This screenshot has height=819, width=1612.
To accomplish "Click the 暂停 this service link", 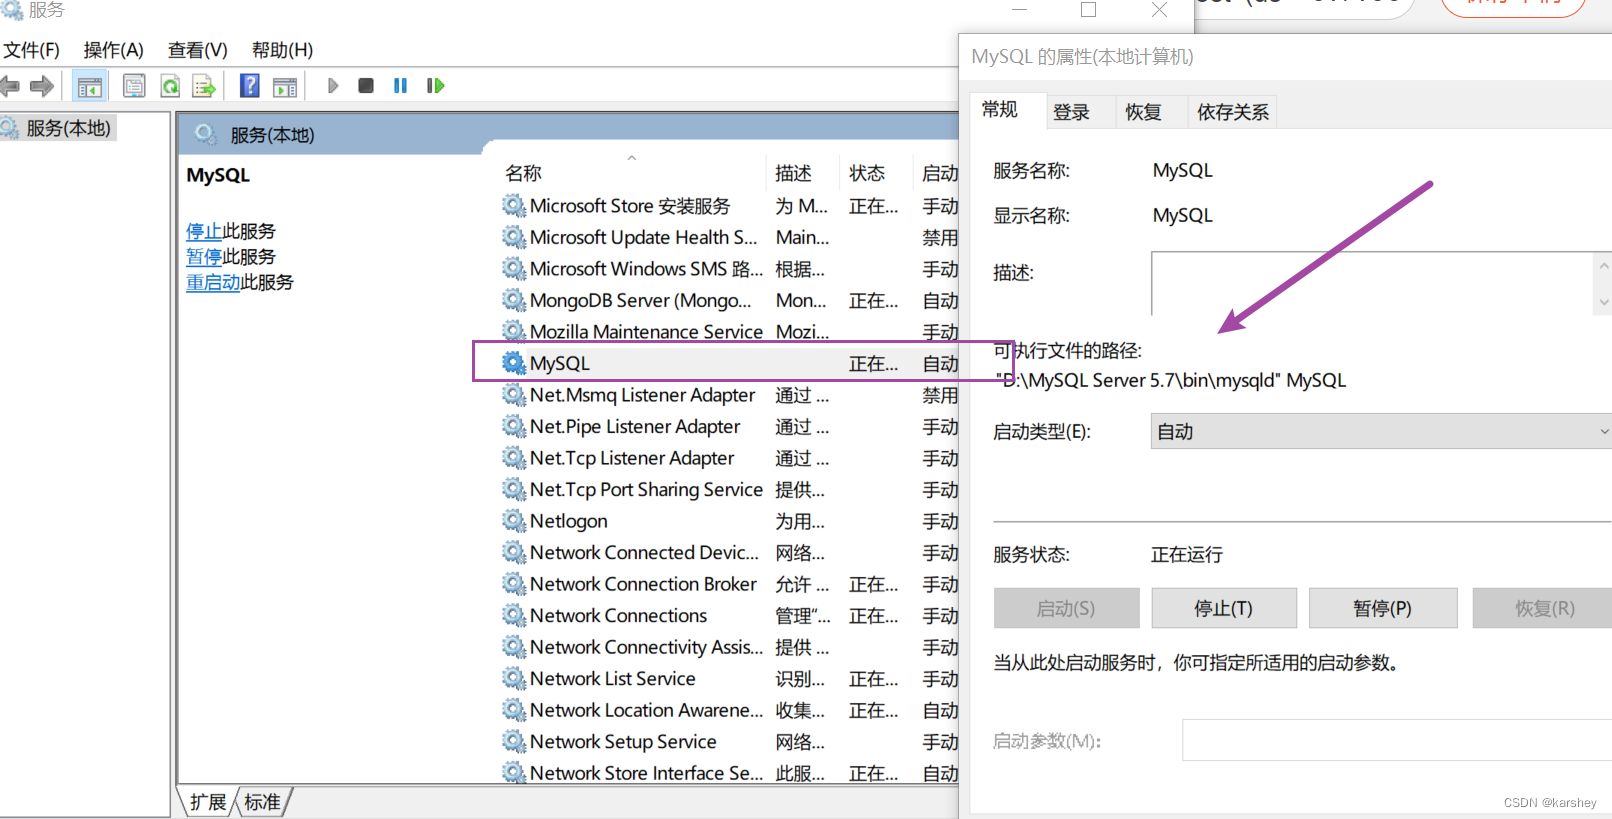I will click(204, 257).
